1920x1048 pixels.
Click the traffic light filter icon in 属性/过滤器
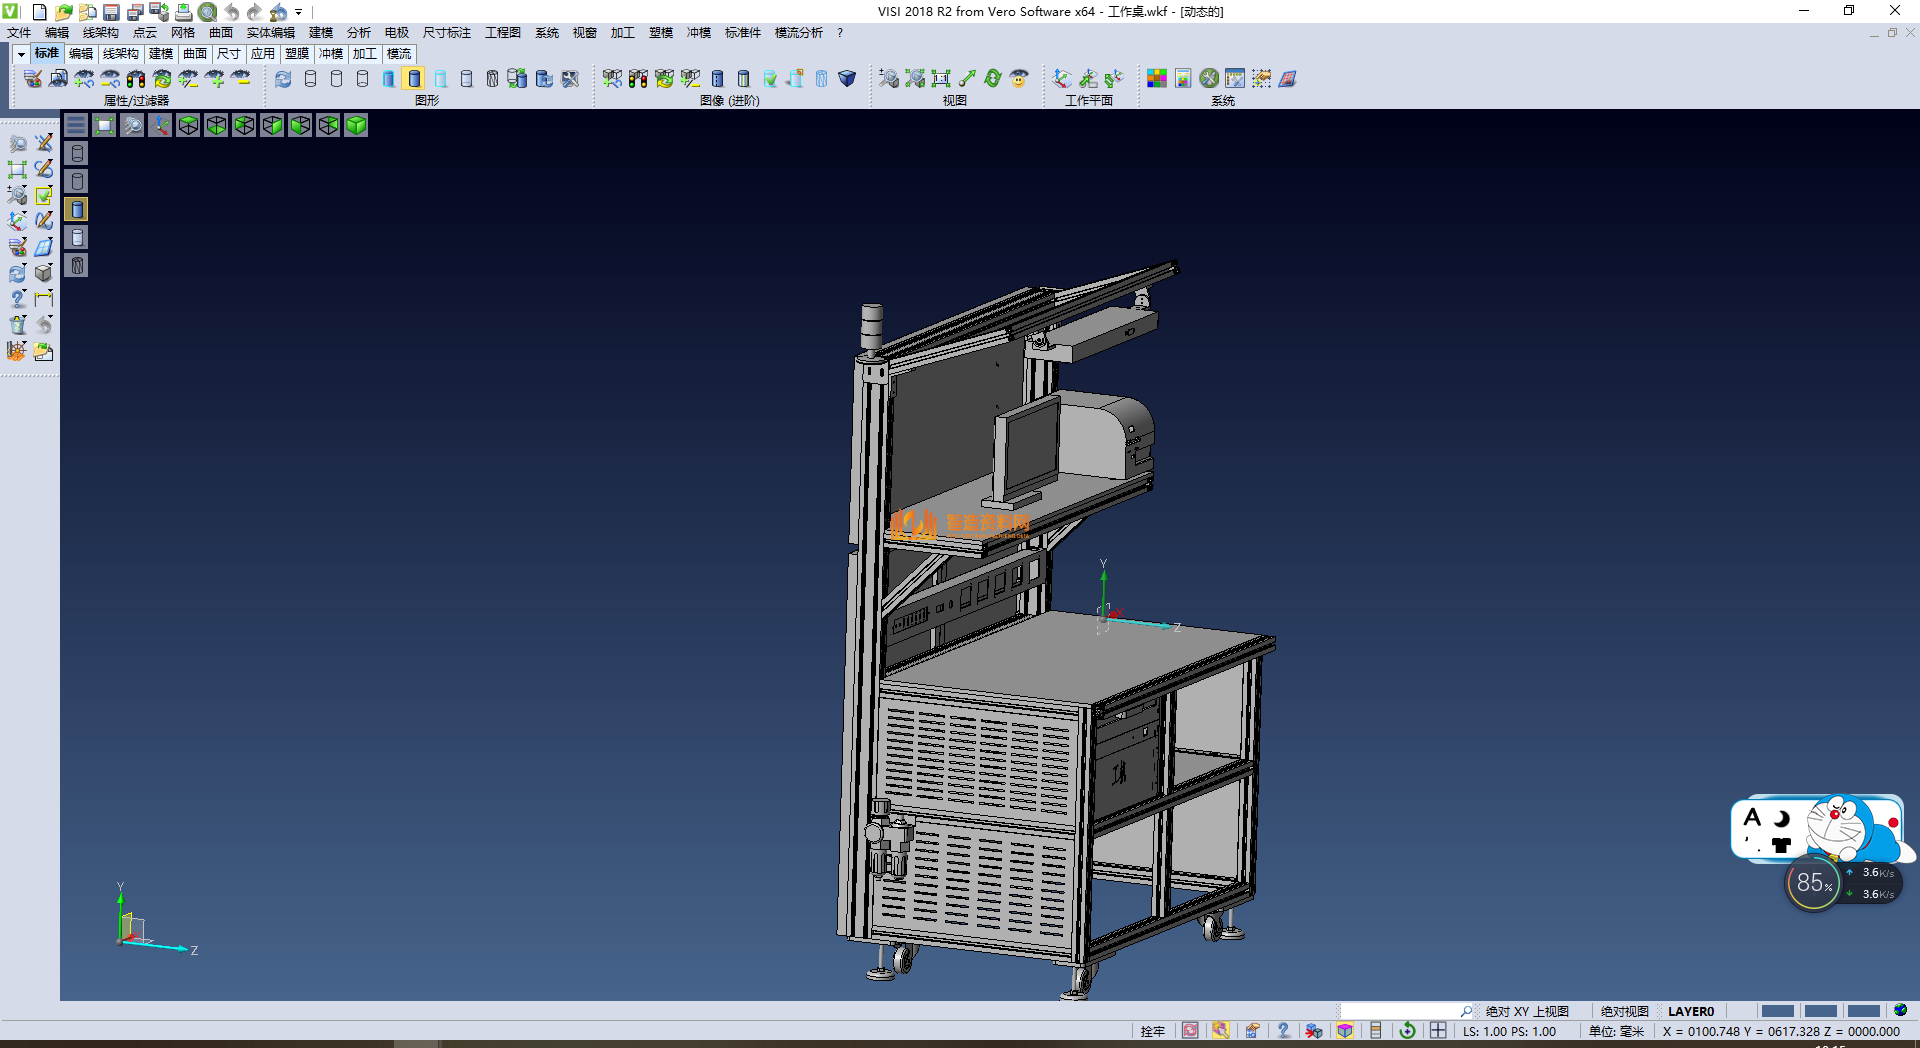(136, 78)
